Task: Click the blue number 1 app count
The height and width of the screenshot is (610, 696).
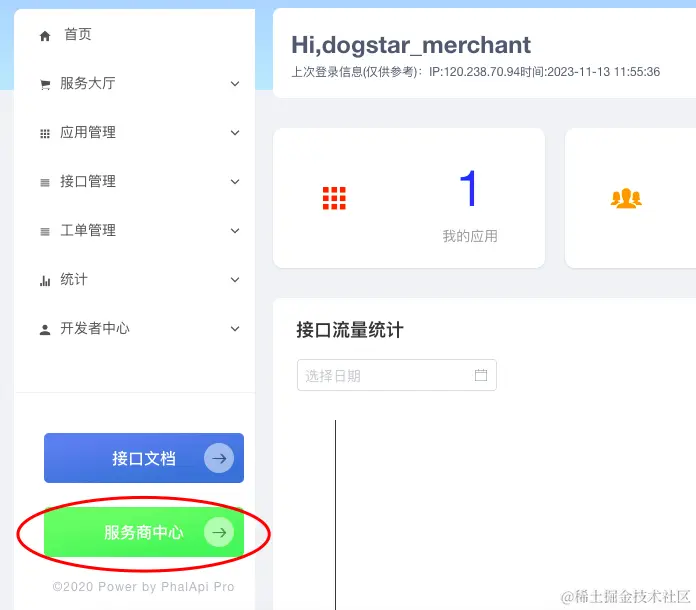Action: point(468,188)
